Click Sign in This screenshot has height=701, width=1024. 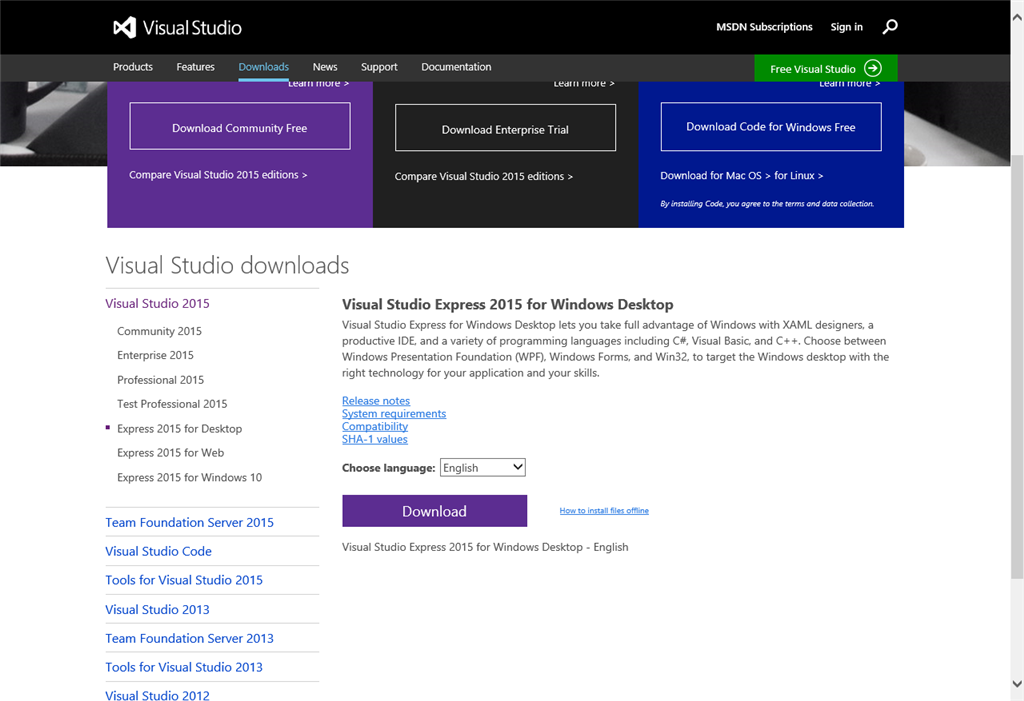pos(846,27)
